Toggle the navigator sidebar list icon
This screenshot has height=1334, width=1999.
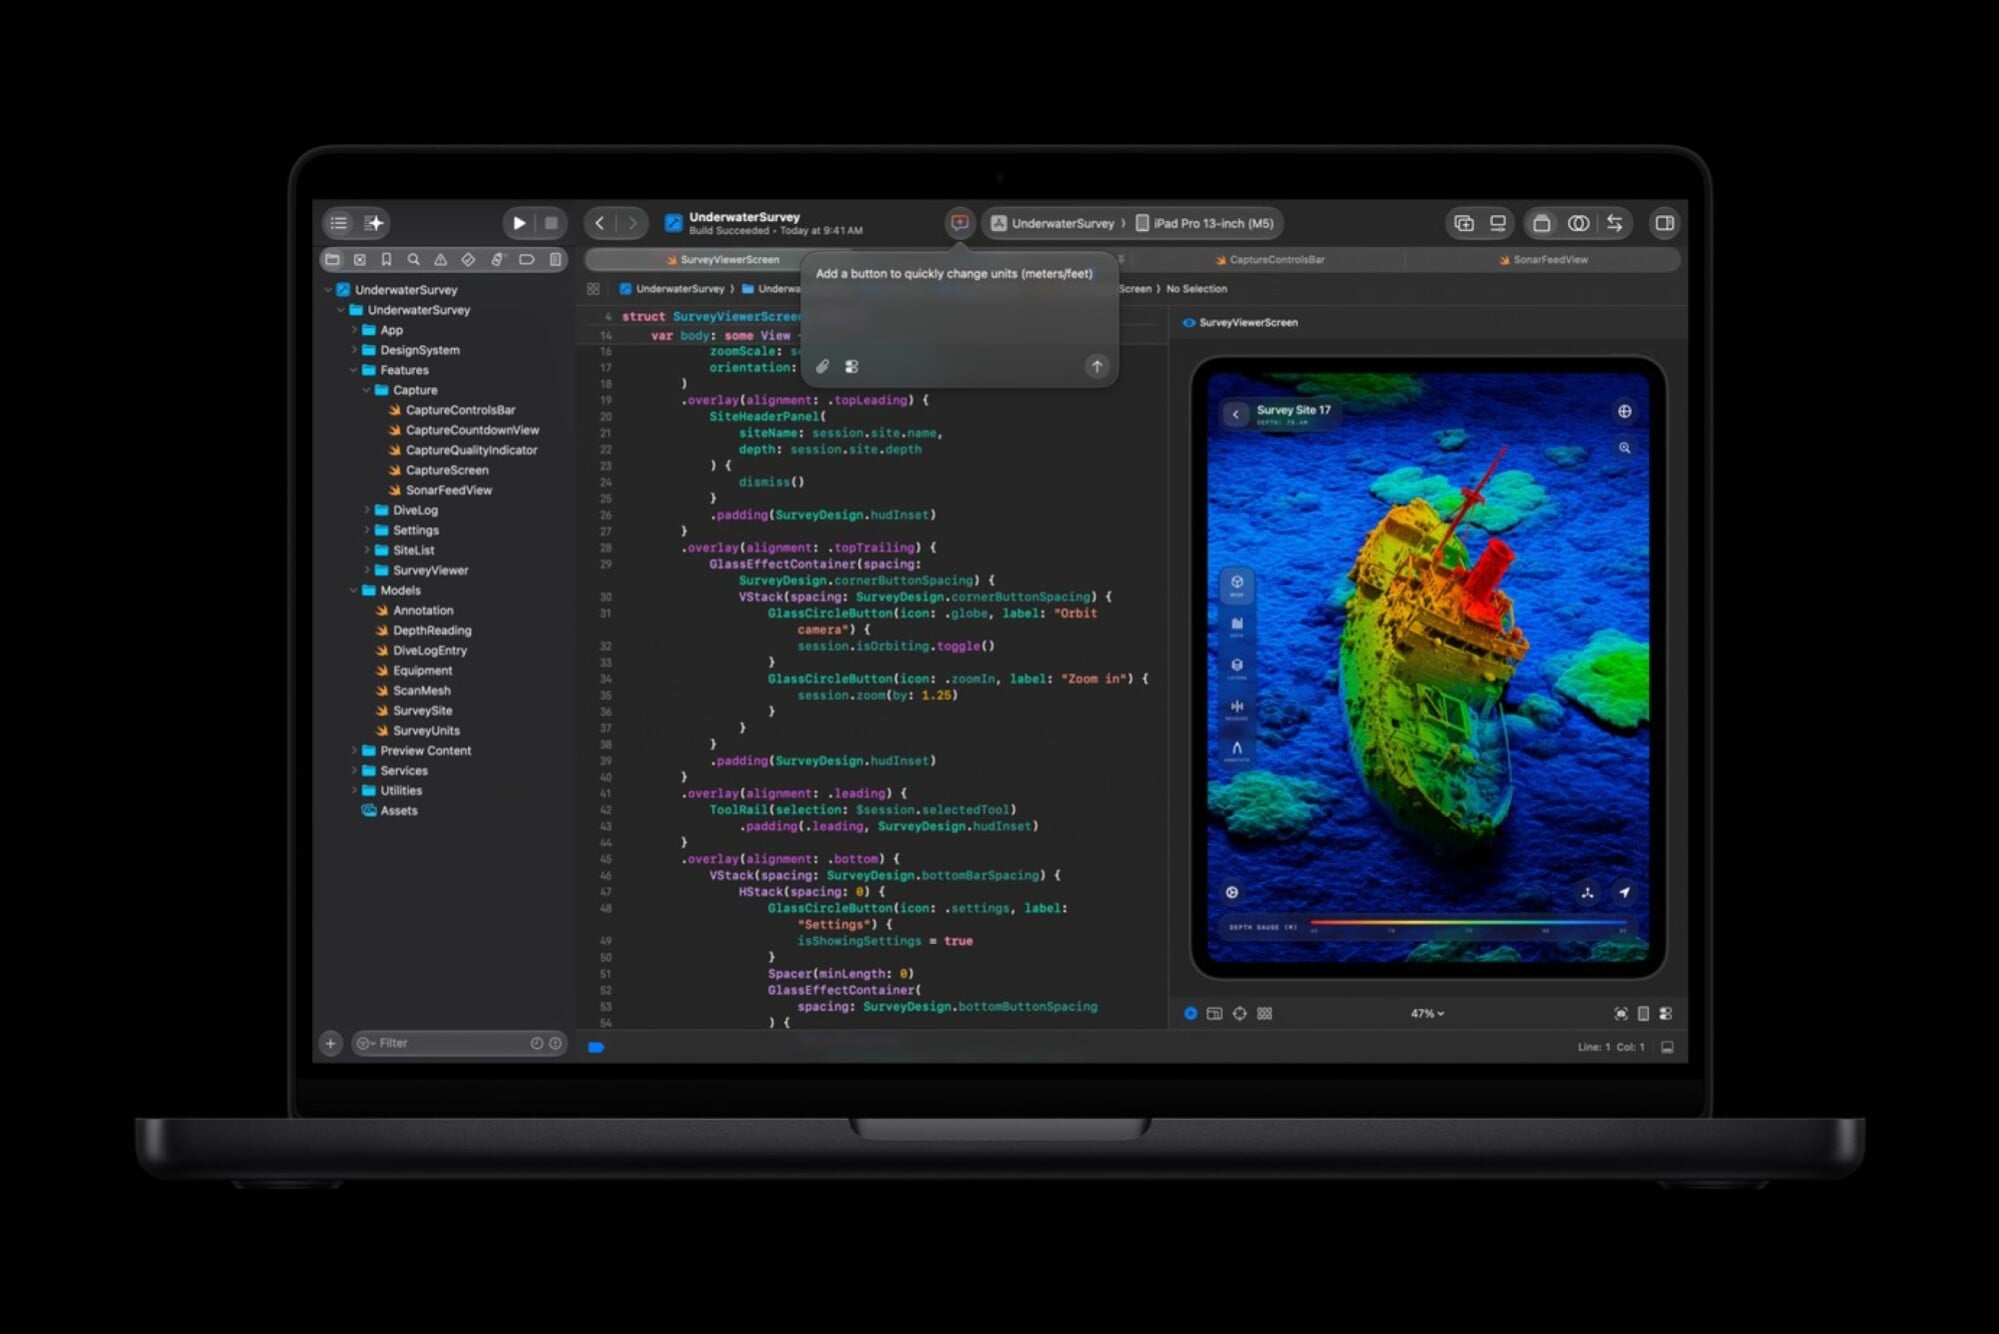click(339, 223)
